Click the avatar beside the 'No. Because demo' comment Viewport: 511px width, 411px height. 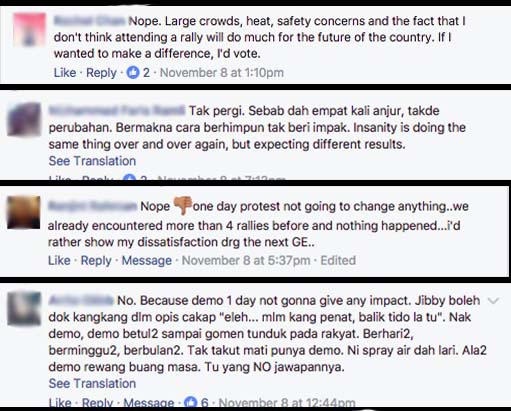point(24,308)
